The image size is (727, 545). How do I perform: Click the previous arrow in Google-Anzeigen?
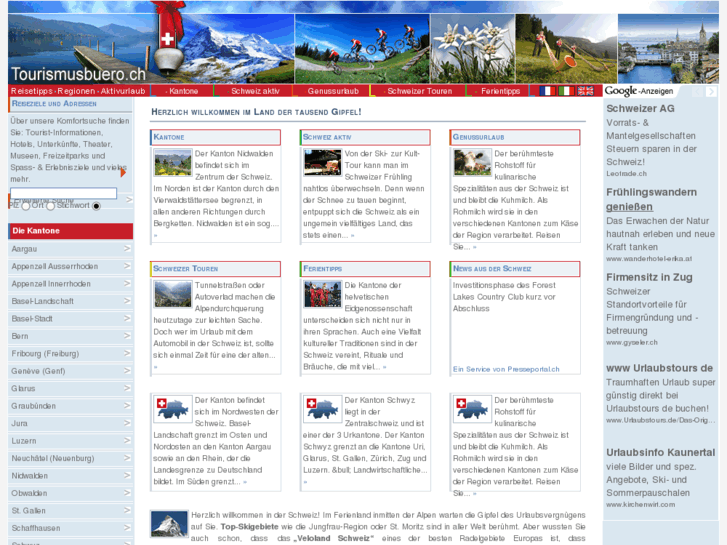point(697,91)
